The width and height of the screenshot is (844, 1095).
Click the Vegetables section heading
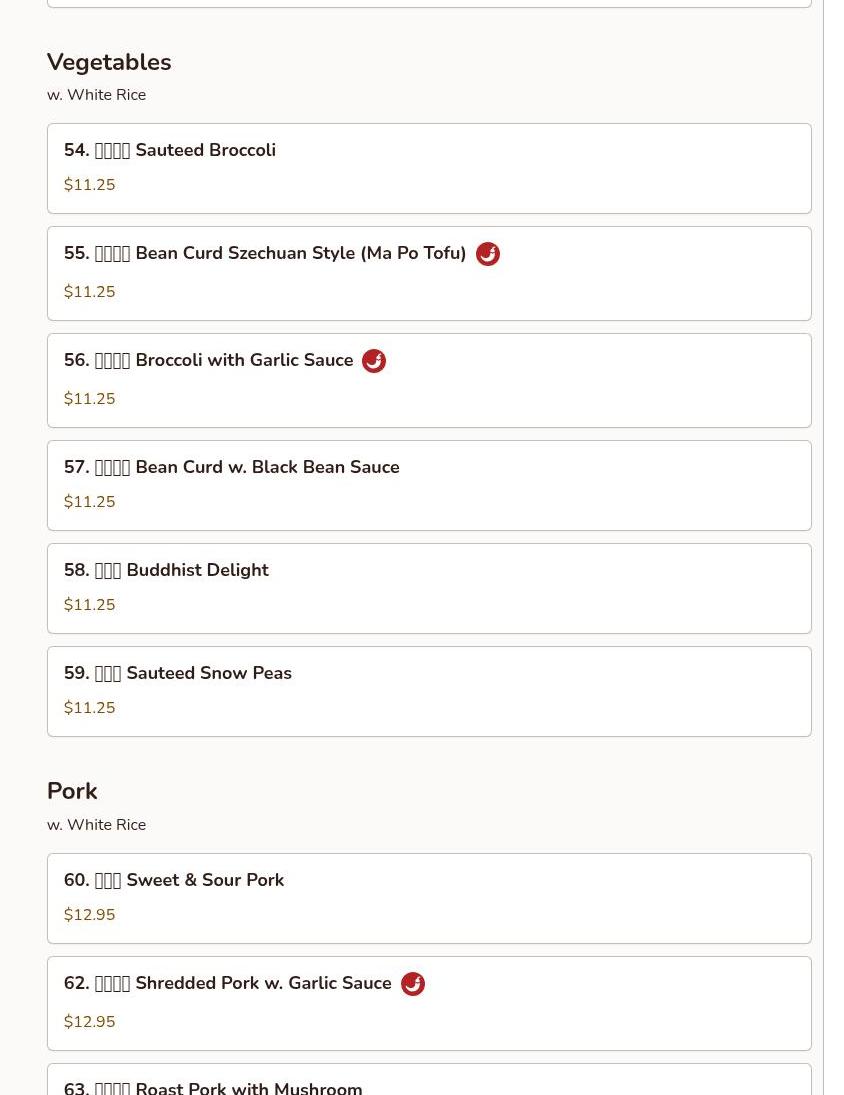[x=109, y=62]
